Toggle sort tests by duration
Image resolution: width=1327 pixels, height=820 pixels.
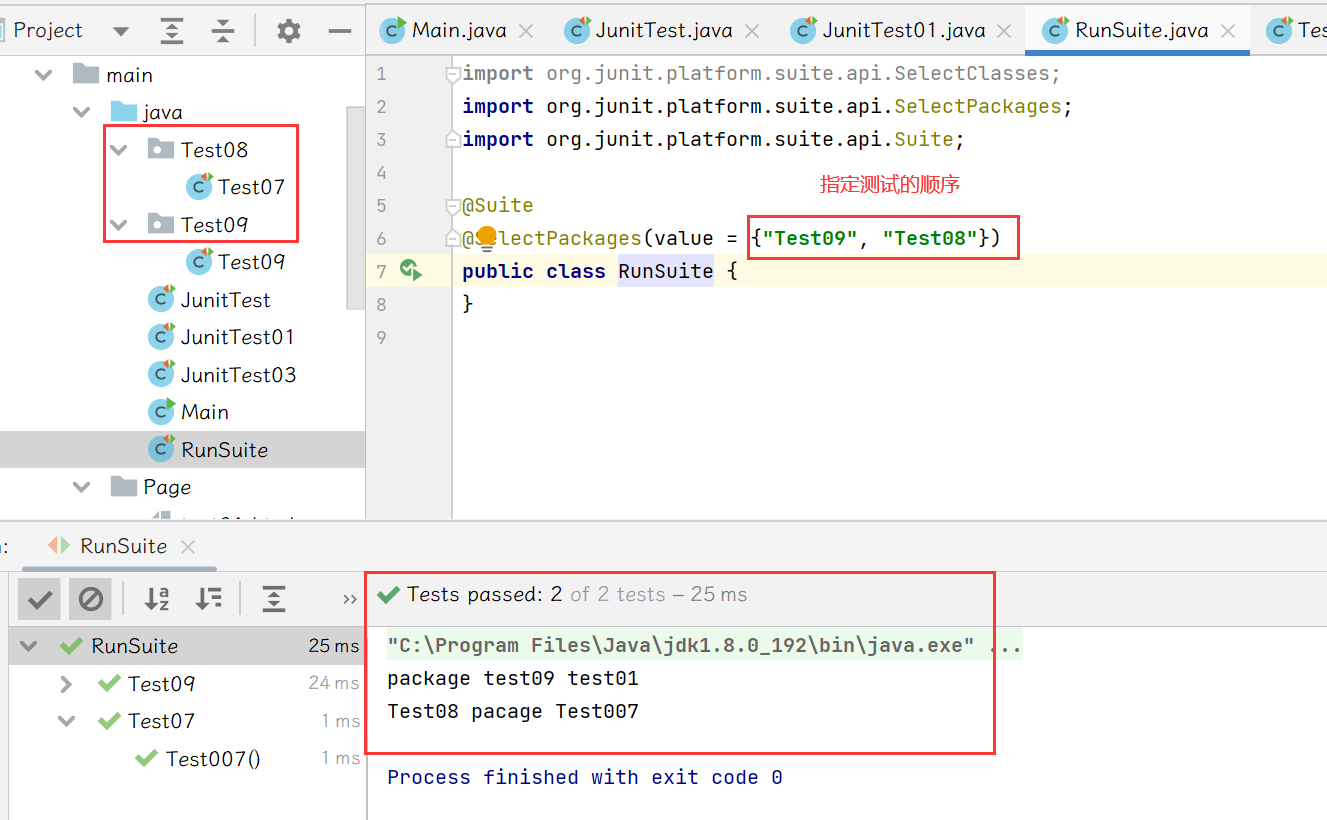209,598
